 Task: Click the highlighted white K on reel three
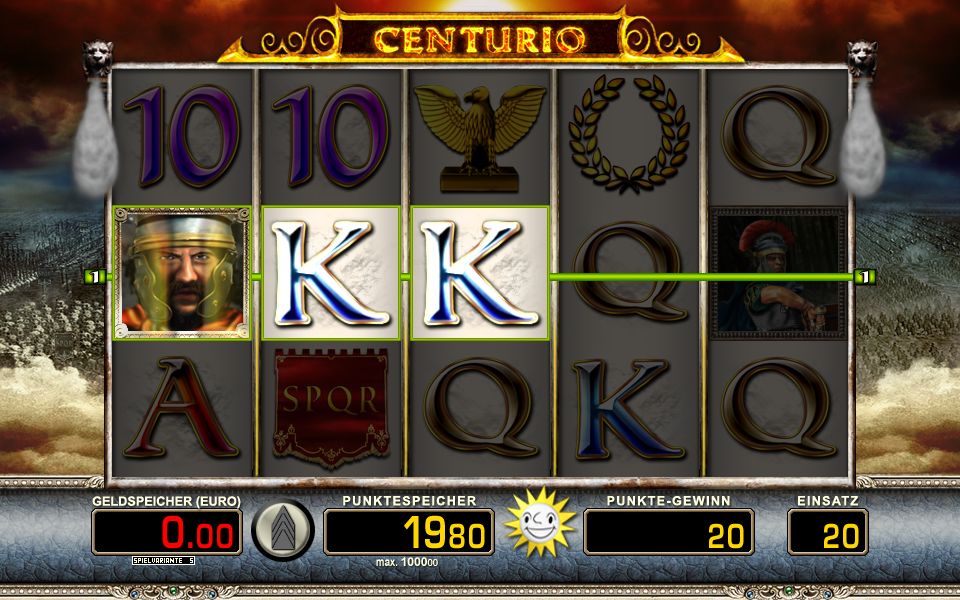pos(480,273)
